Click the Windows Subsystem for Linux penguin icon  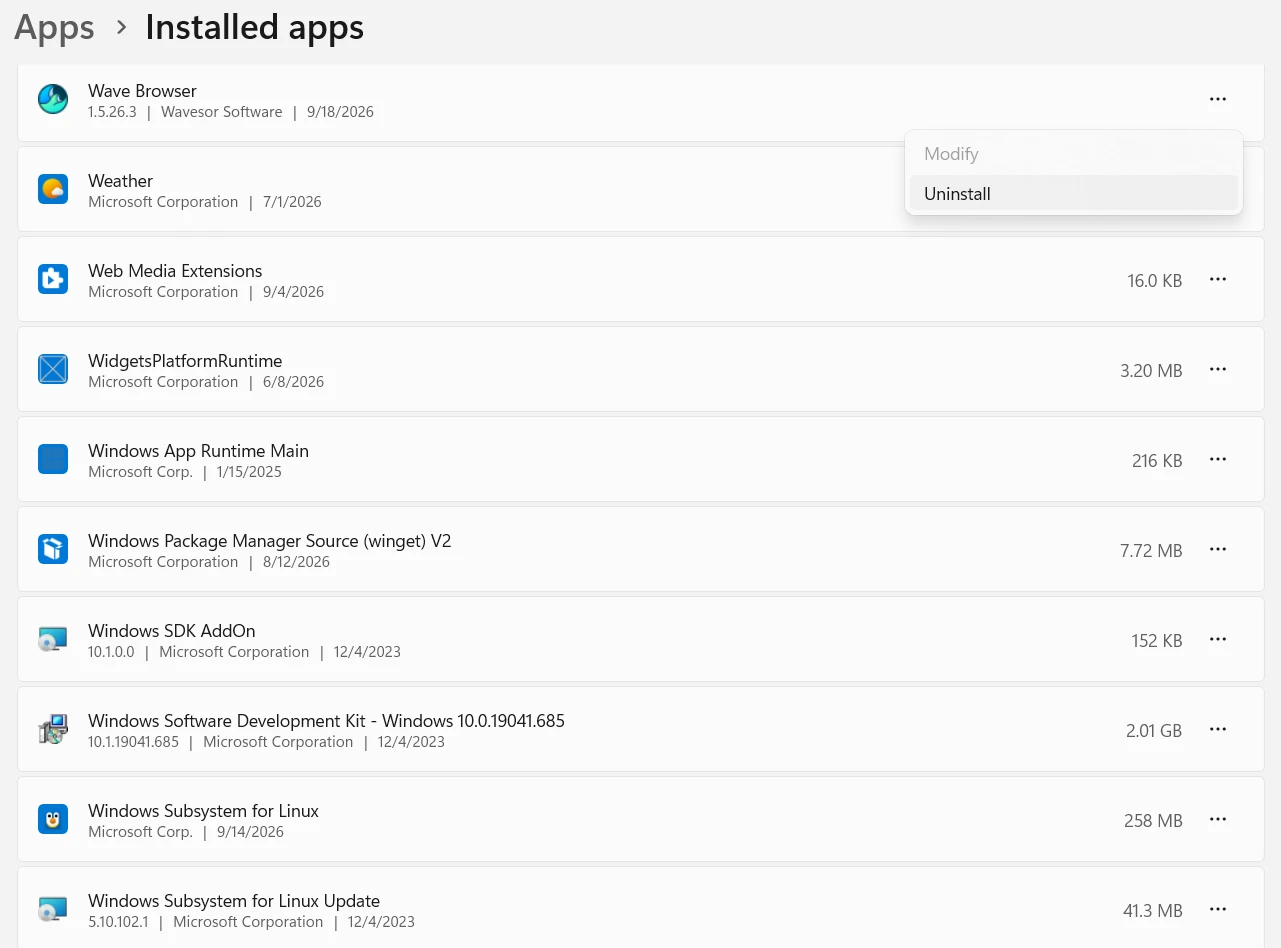point(53,819)
